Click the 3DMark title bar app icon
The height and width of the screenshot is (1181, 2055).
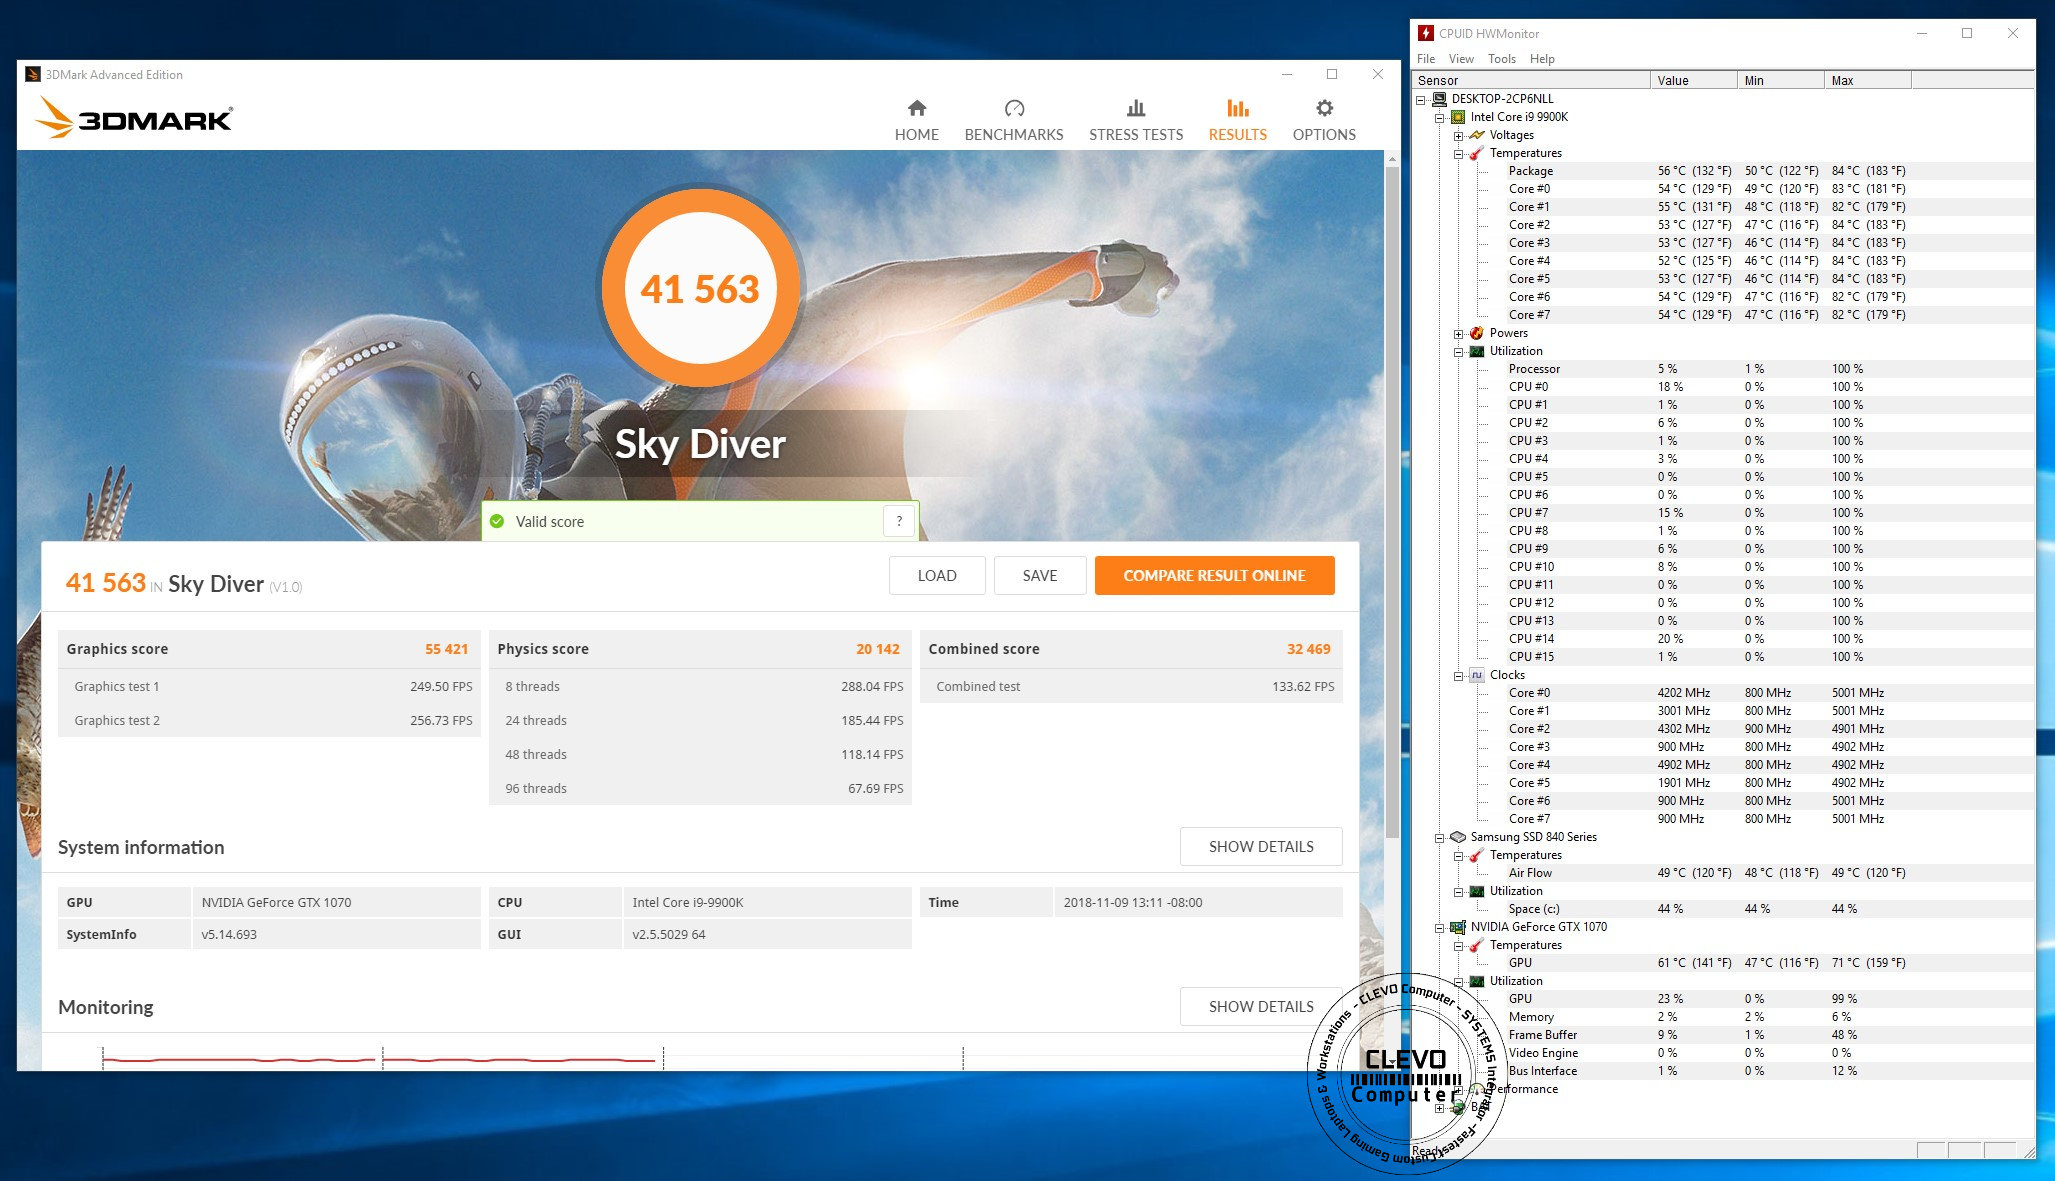(33, 74)
